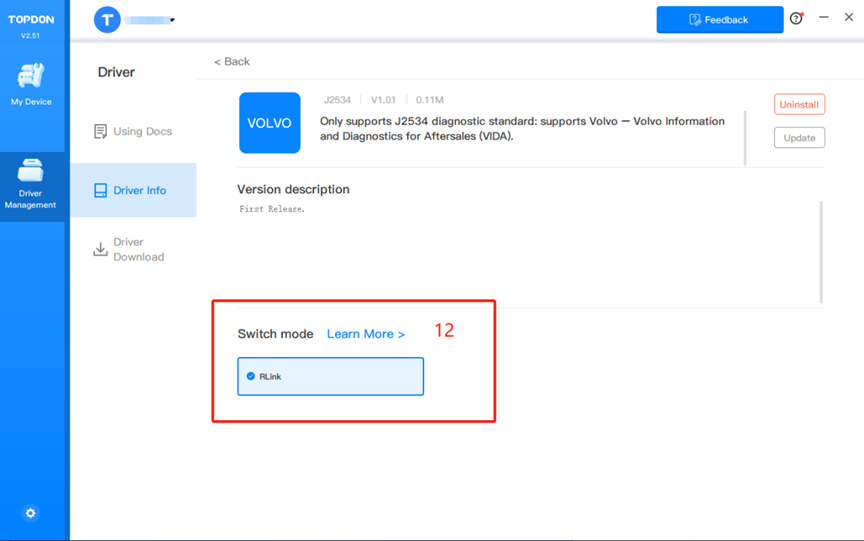Click the 0.11M size label

(429, 100)
